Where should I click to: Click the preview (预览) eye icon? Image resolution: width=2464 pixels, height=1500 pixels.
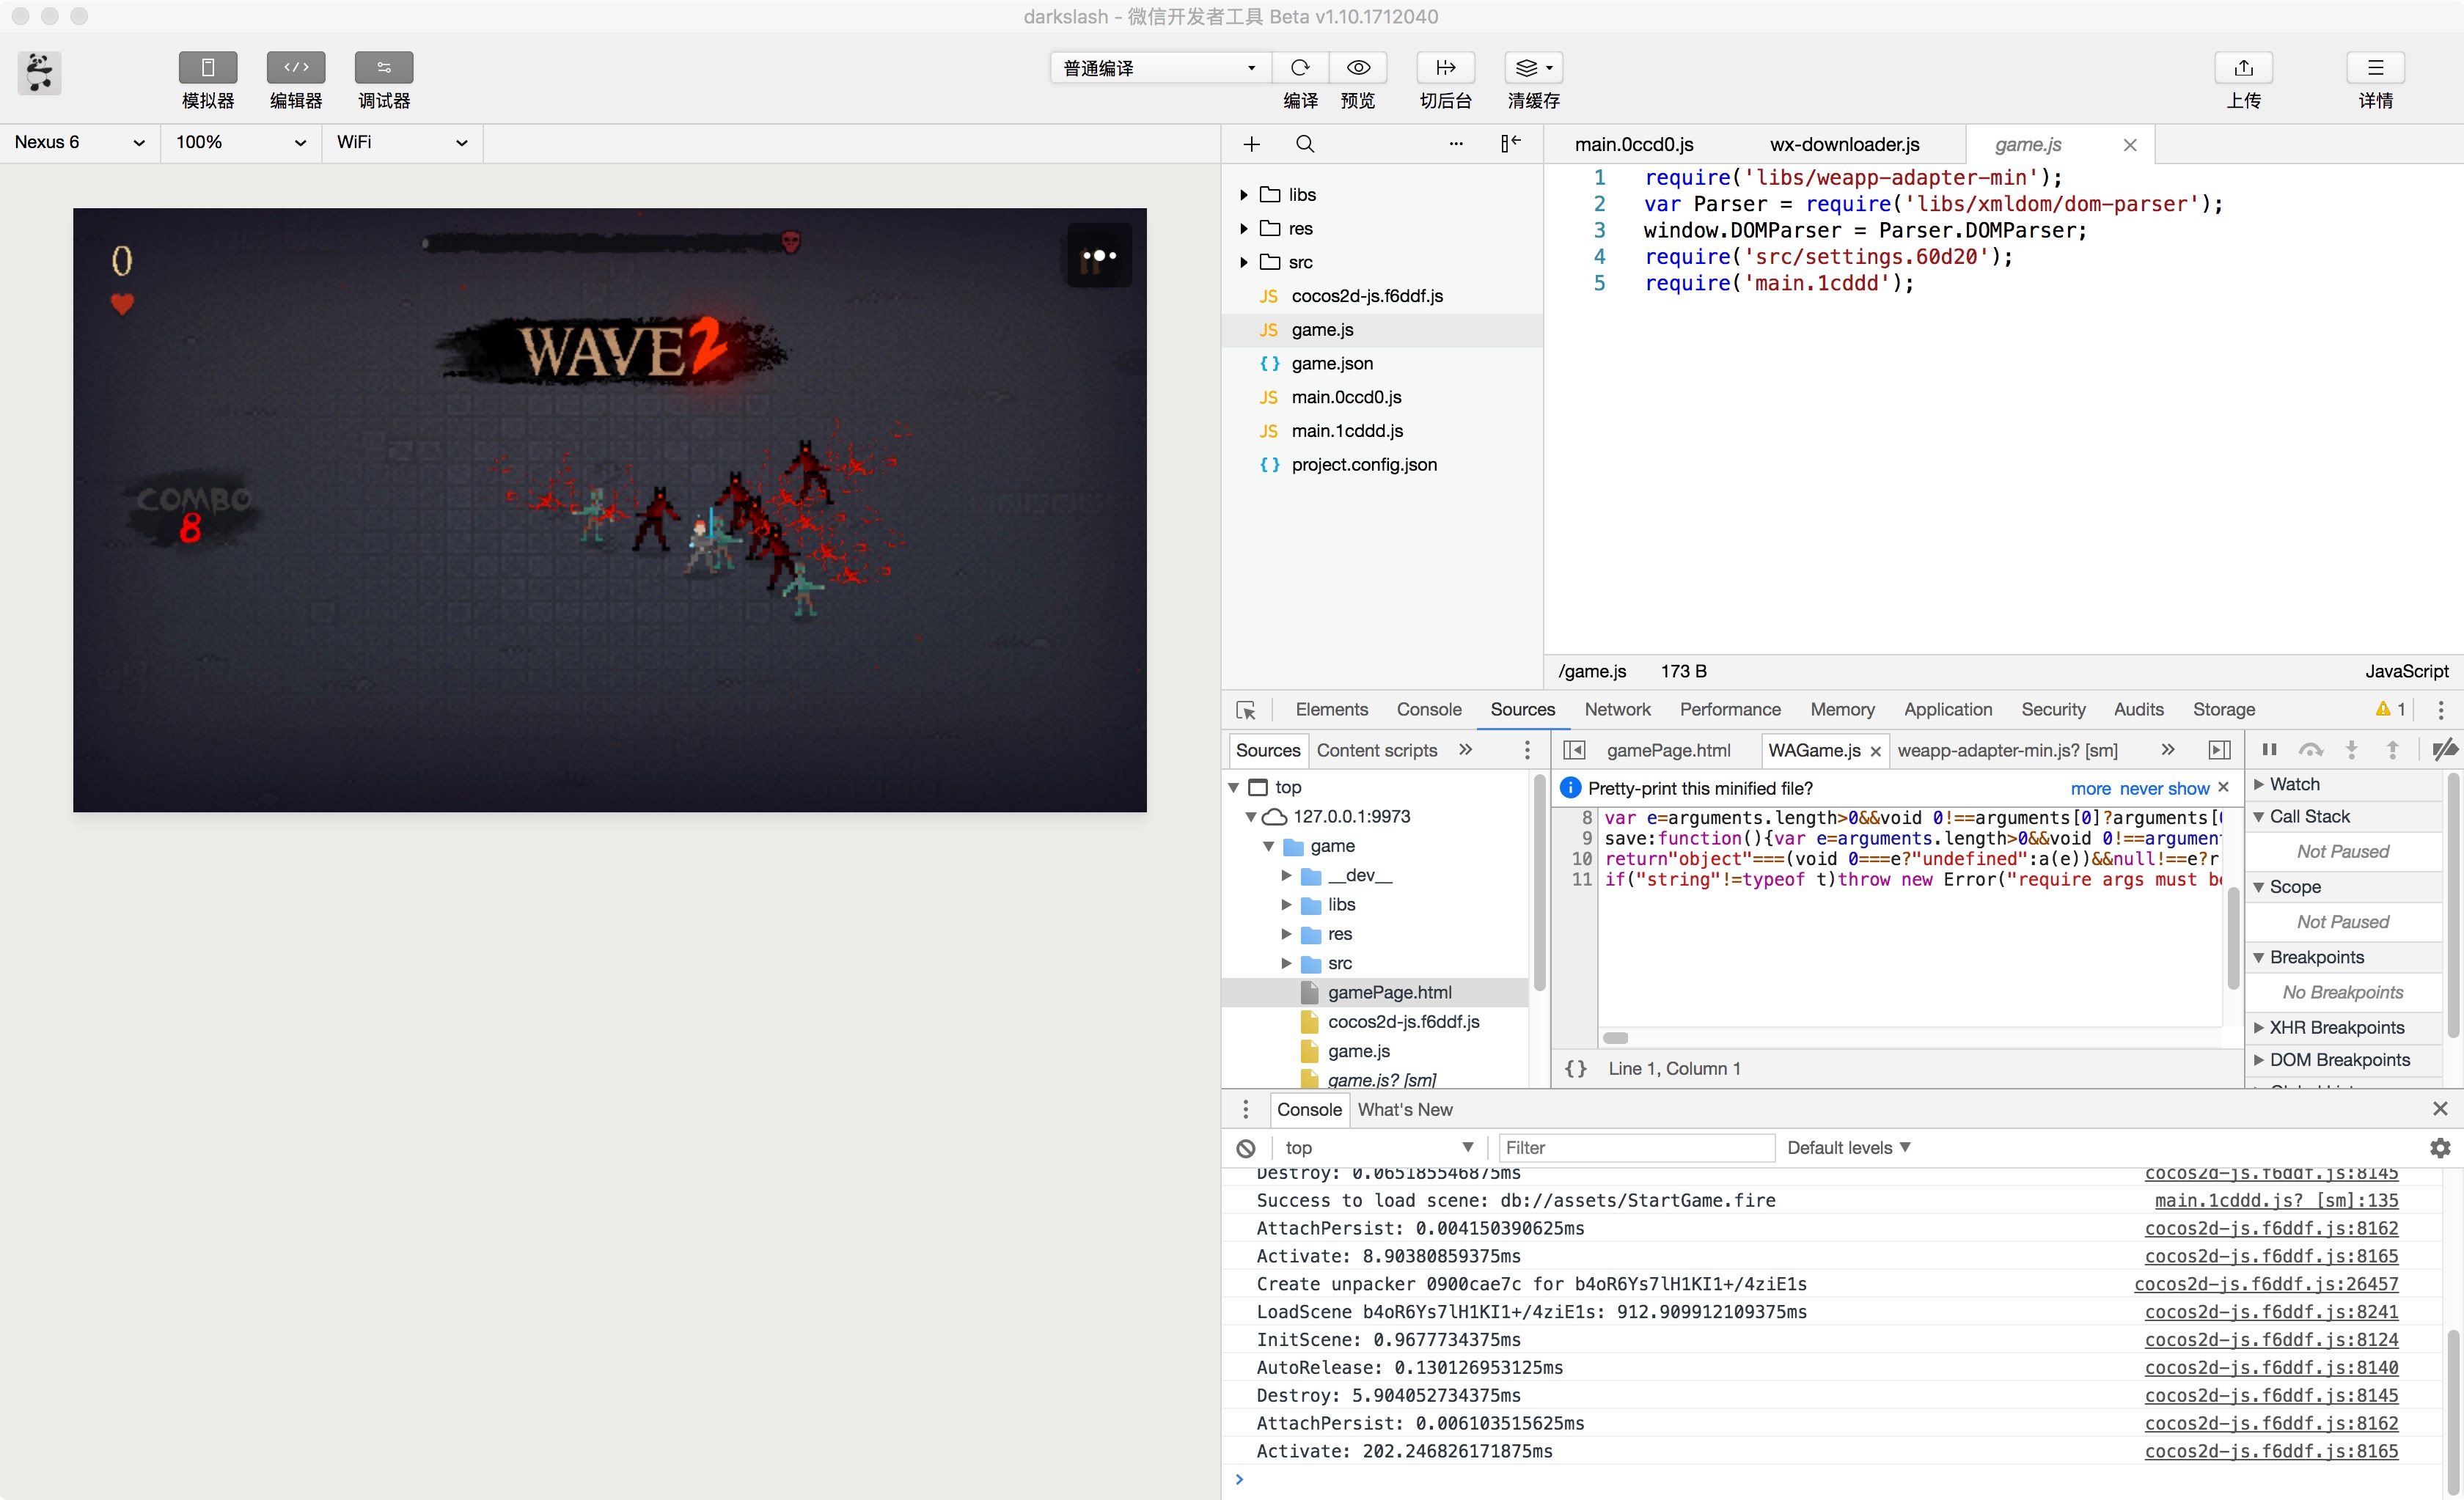1358,68
